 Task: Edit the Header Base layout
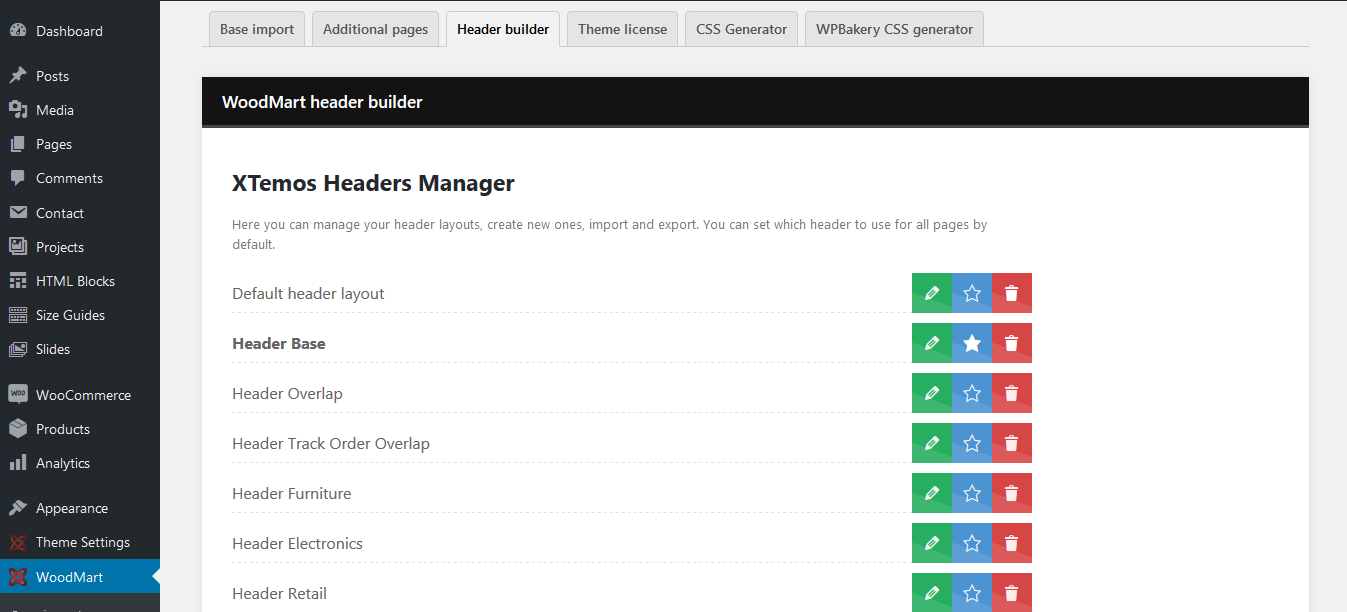932,343
